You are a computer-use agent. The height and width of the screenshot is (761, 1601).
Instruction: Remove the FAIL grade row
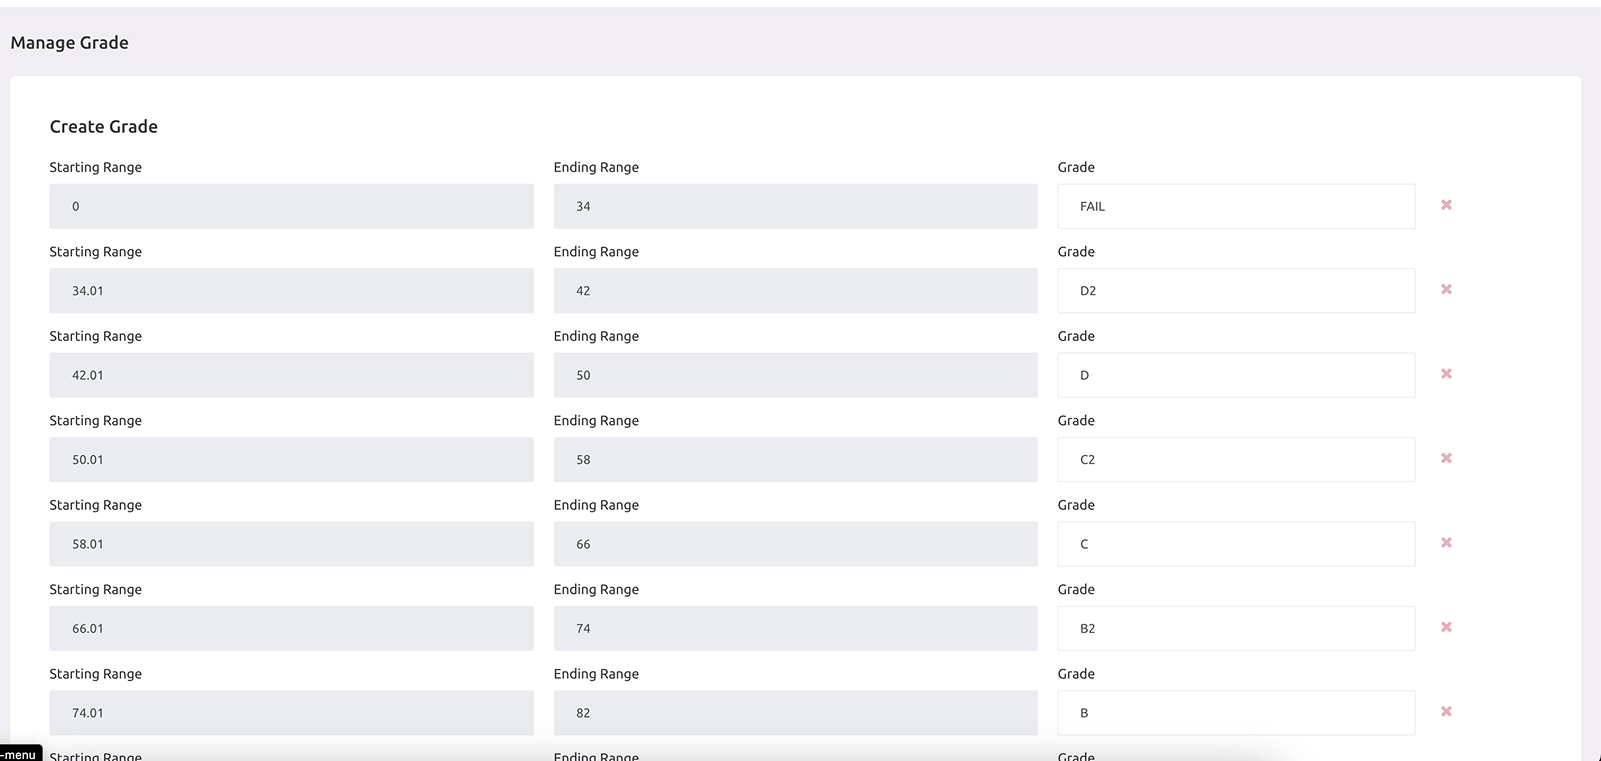[x=1446, y=205]
